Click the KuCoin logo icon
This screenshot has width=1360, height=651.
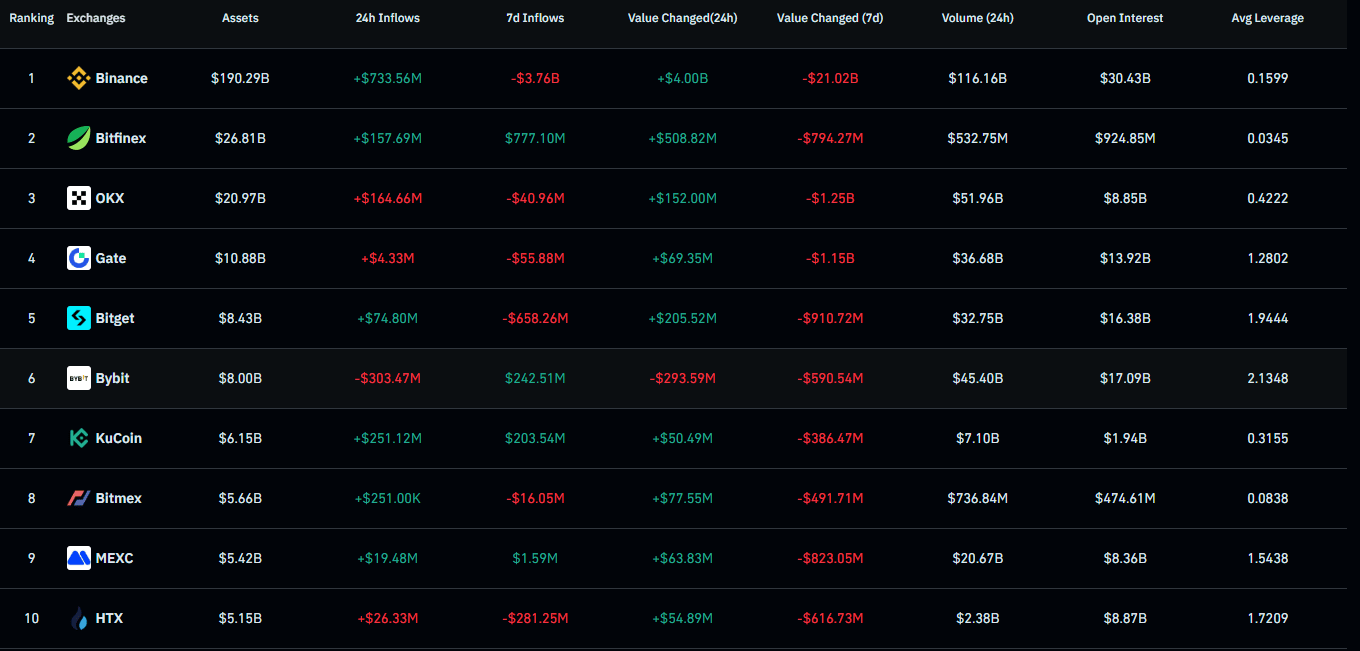point(79,438)
